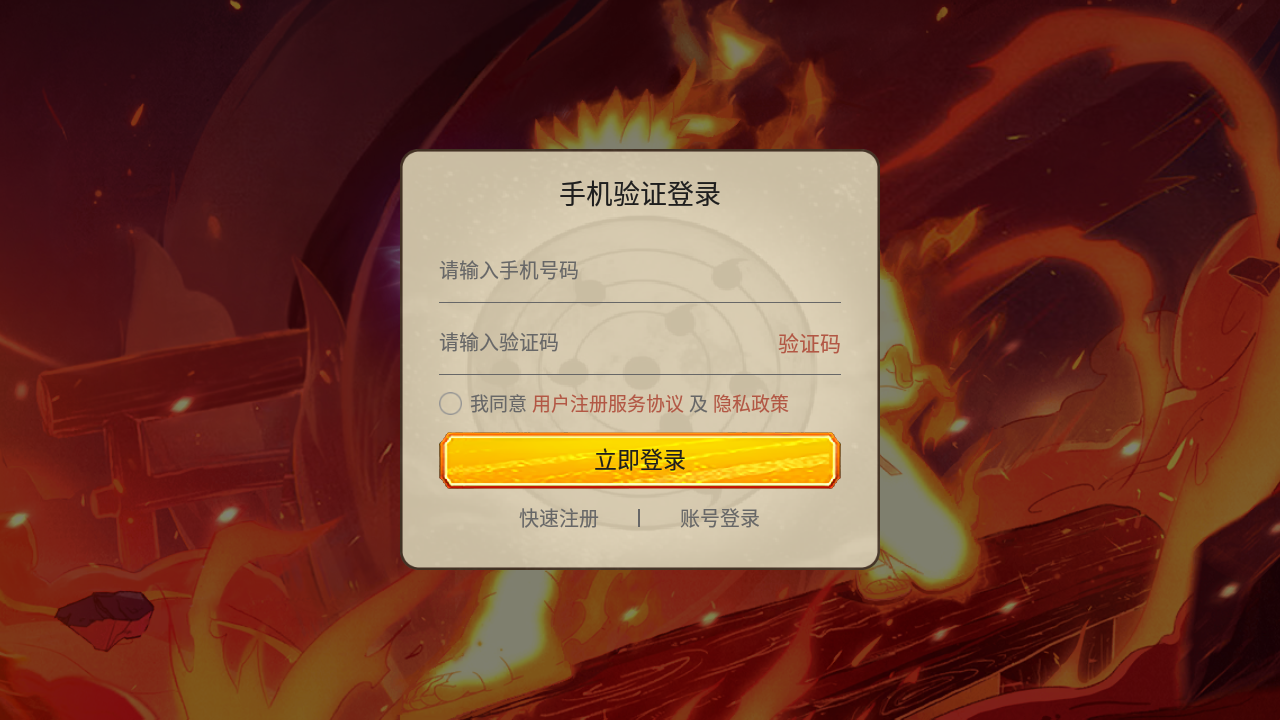Request code via red 验证码 link
The height and width of the screenshot is (720, 1280).
coord(809,344)
